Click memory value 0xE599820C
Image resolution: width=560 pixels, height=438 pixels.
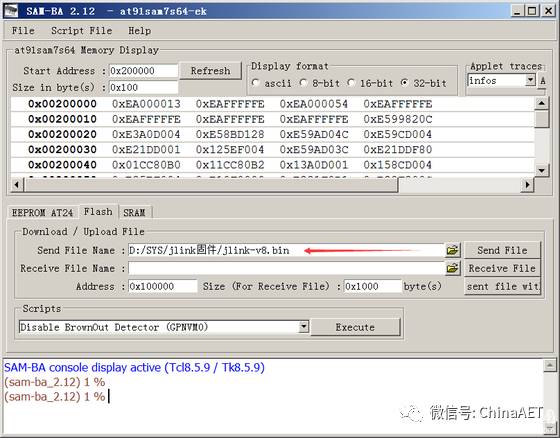click(398, 119)
